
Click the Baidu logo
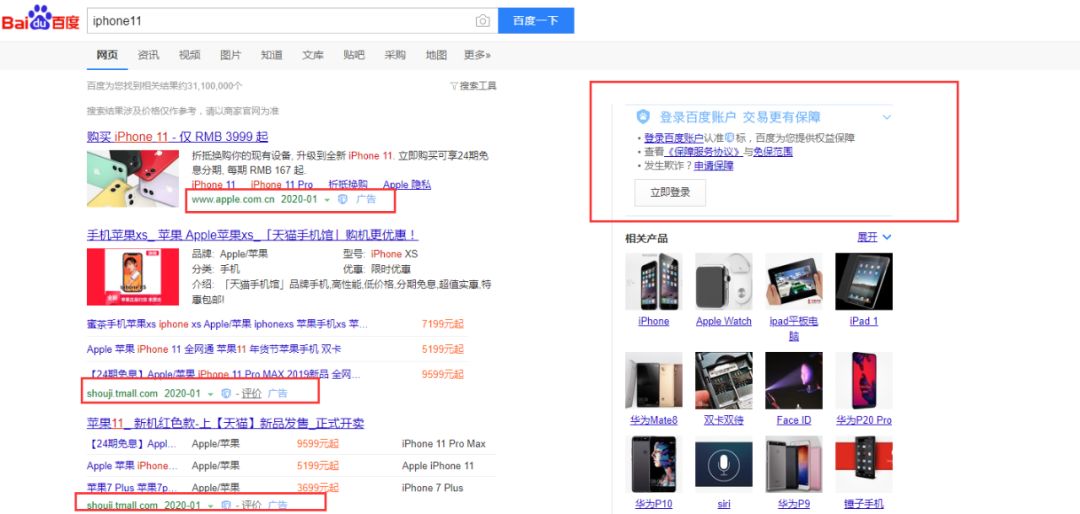41,19
